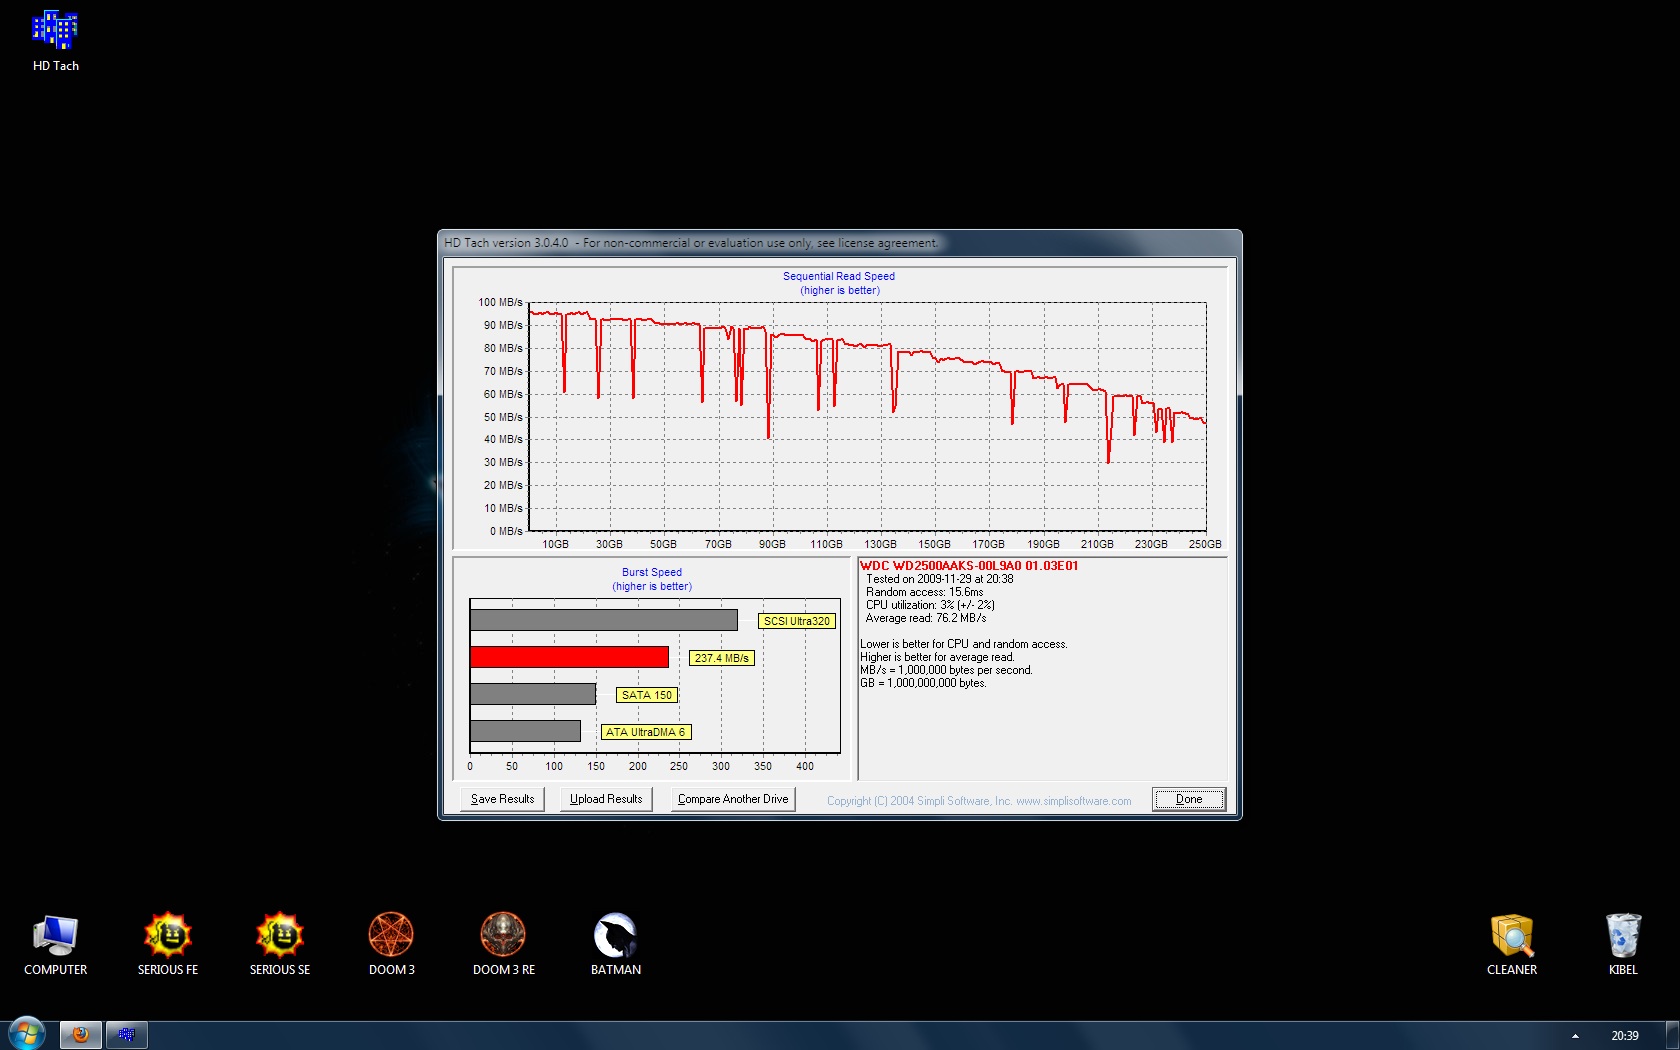Click the SCSI Ultra320 burst label

tap(797, 621)
